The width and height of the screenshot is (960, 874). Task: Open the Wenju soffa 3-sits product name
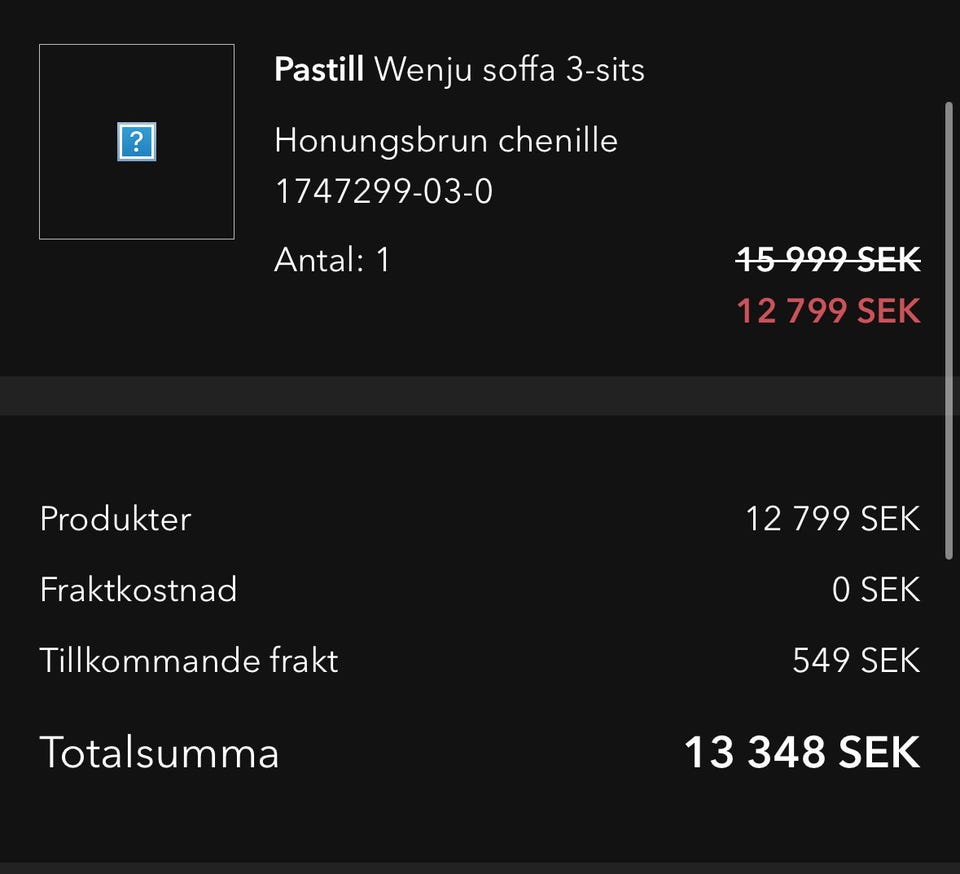click(x=510, y=70)
